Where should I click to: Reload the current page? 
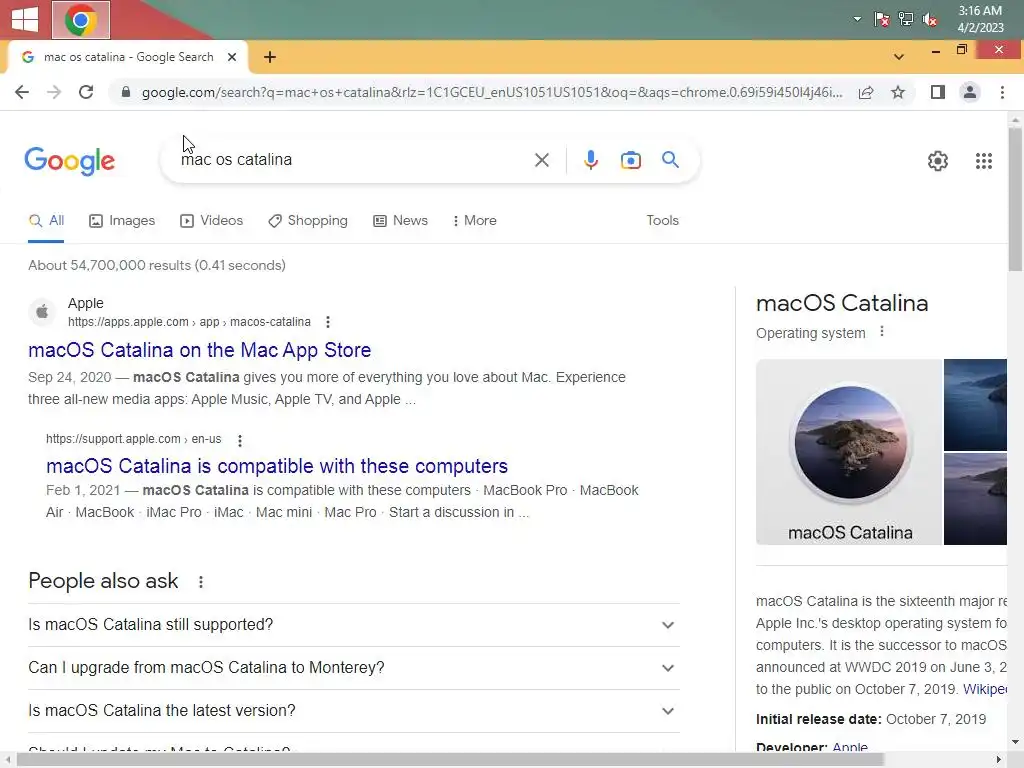(86, 92)
